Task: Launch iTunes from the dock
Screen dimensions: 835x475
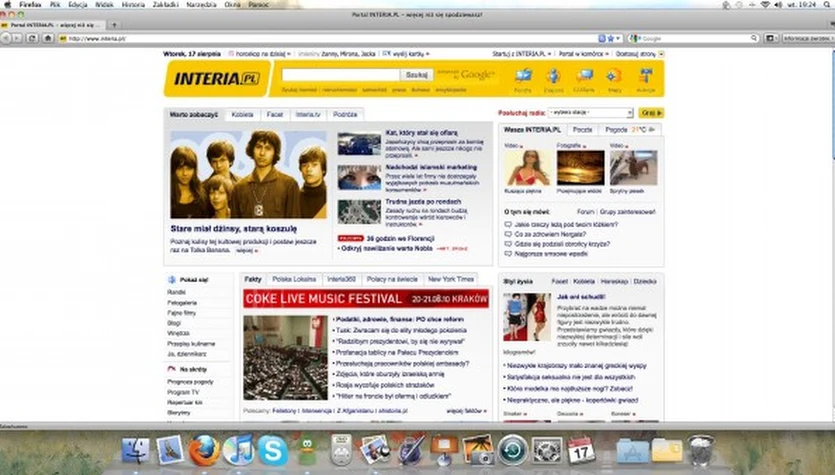Action: click(238, 450)
